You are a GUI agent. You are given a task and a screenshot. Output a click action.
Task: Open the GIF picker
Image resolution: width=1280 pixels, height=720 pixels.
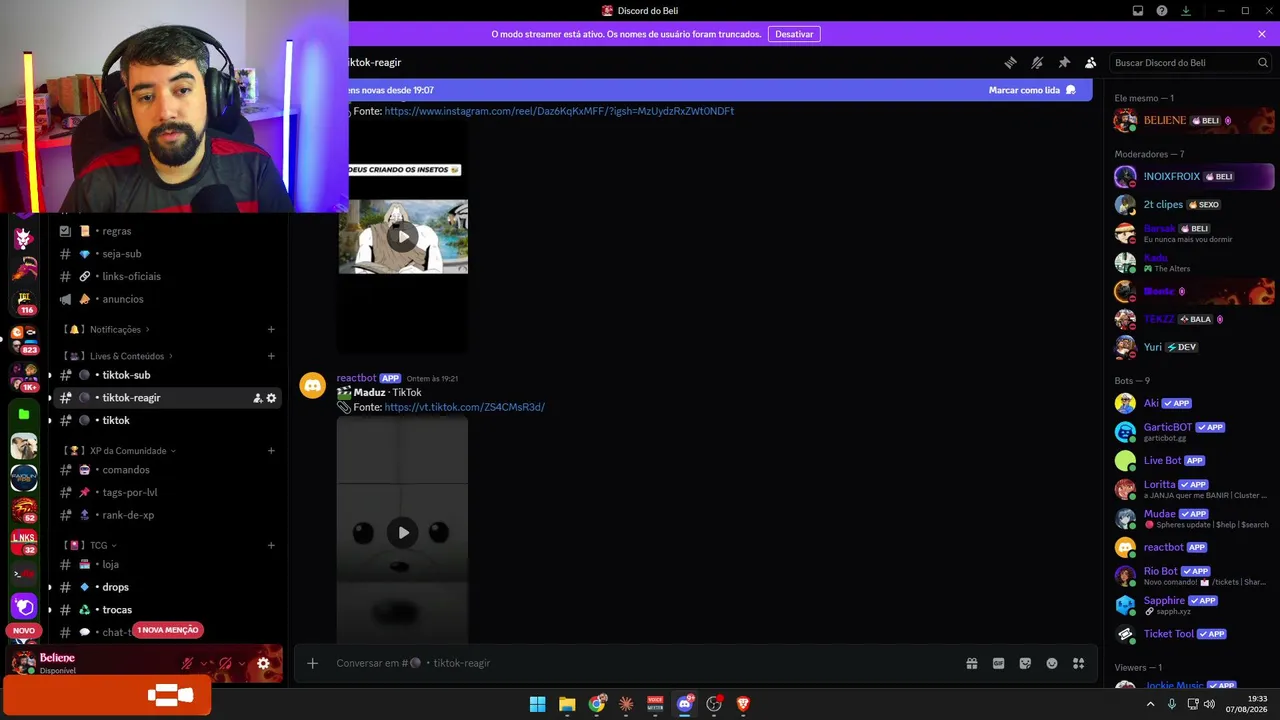998,663
